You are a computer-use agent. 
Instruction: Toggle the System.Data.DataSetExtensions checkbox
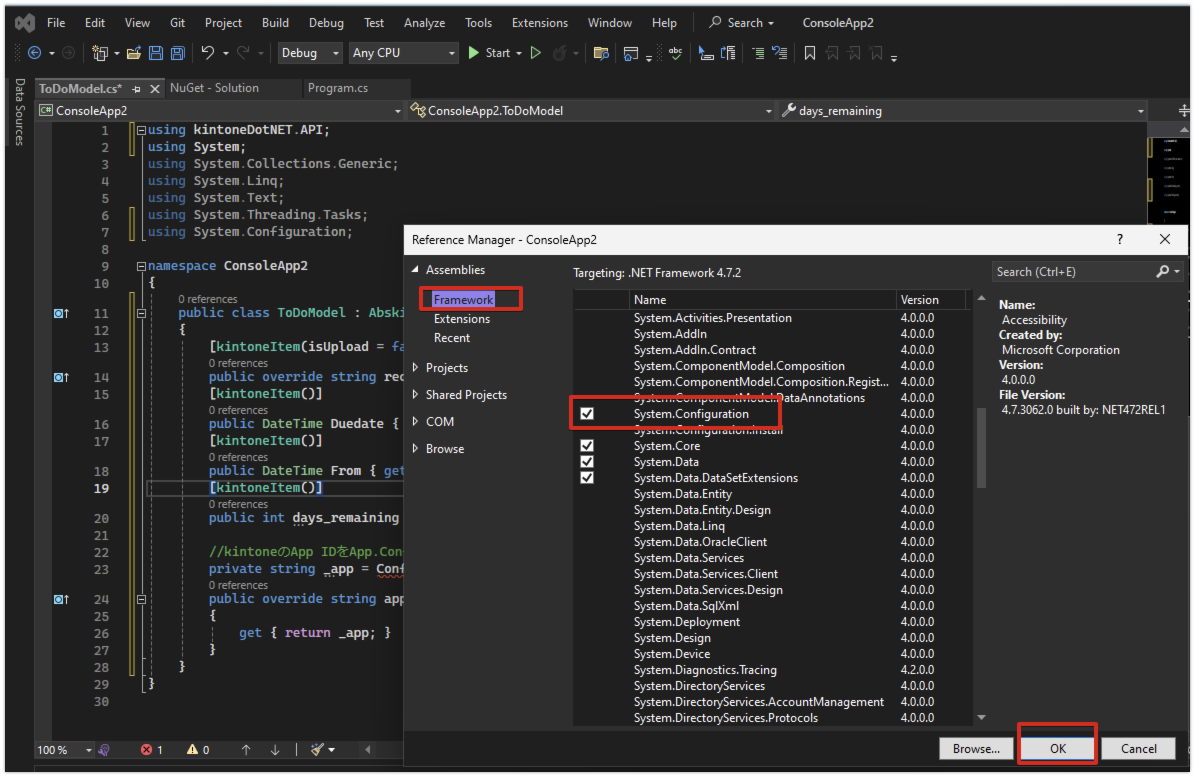tap(587, 478)
